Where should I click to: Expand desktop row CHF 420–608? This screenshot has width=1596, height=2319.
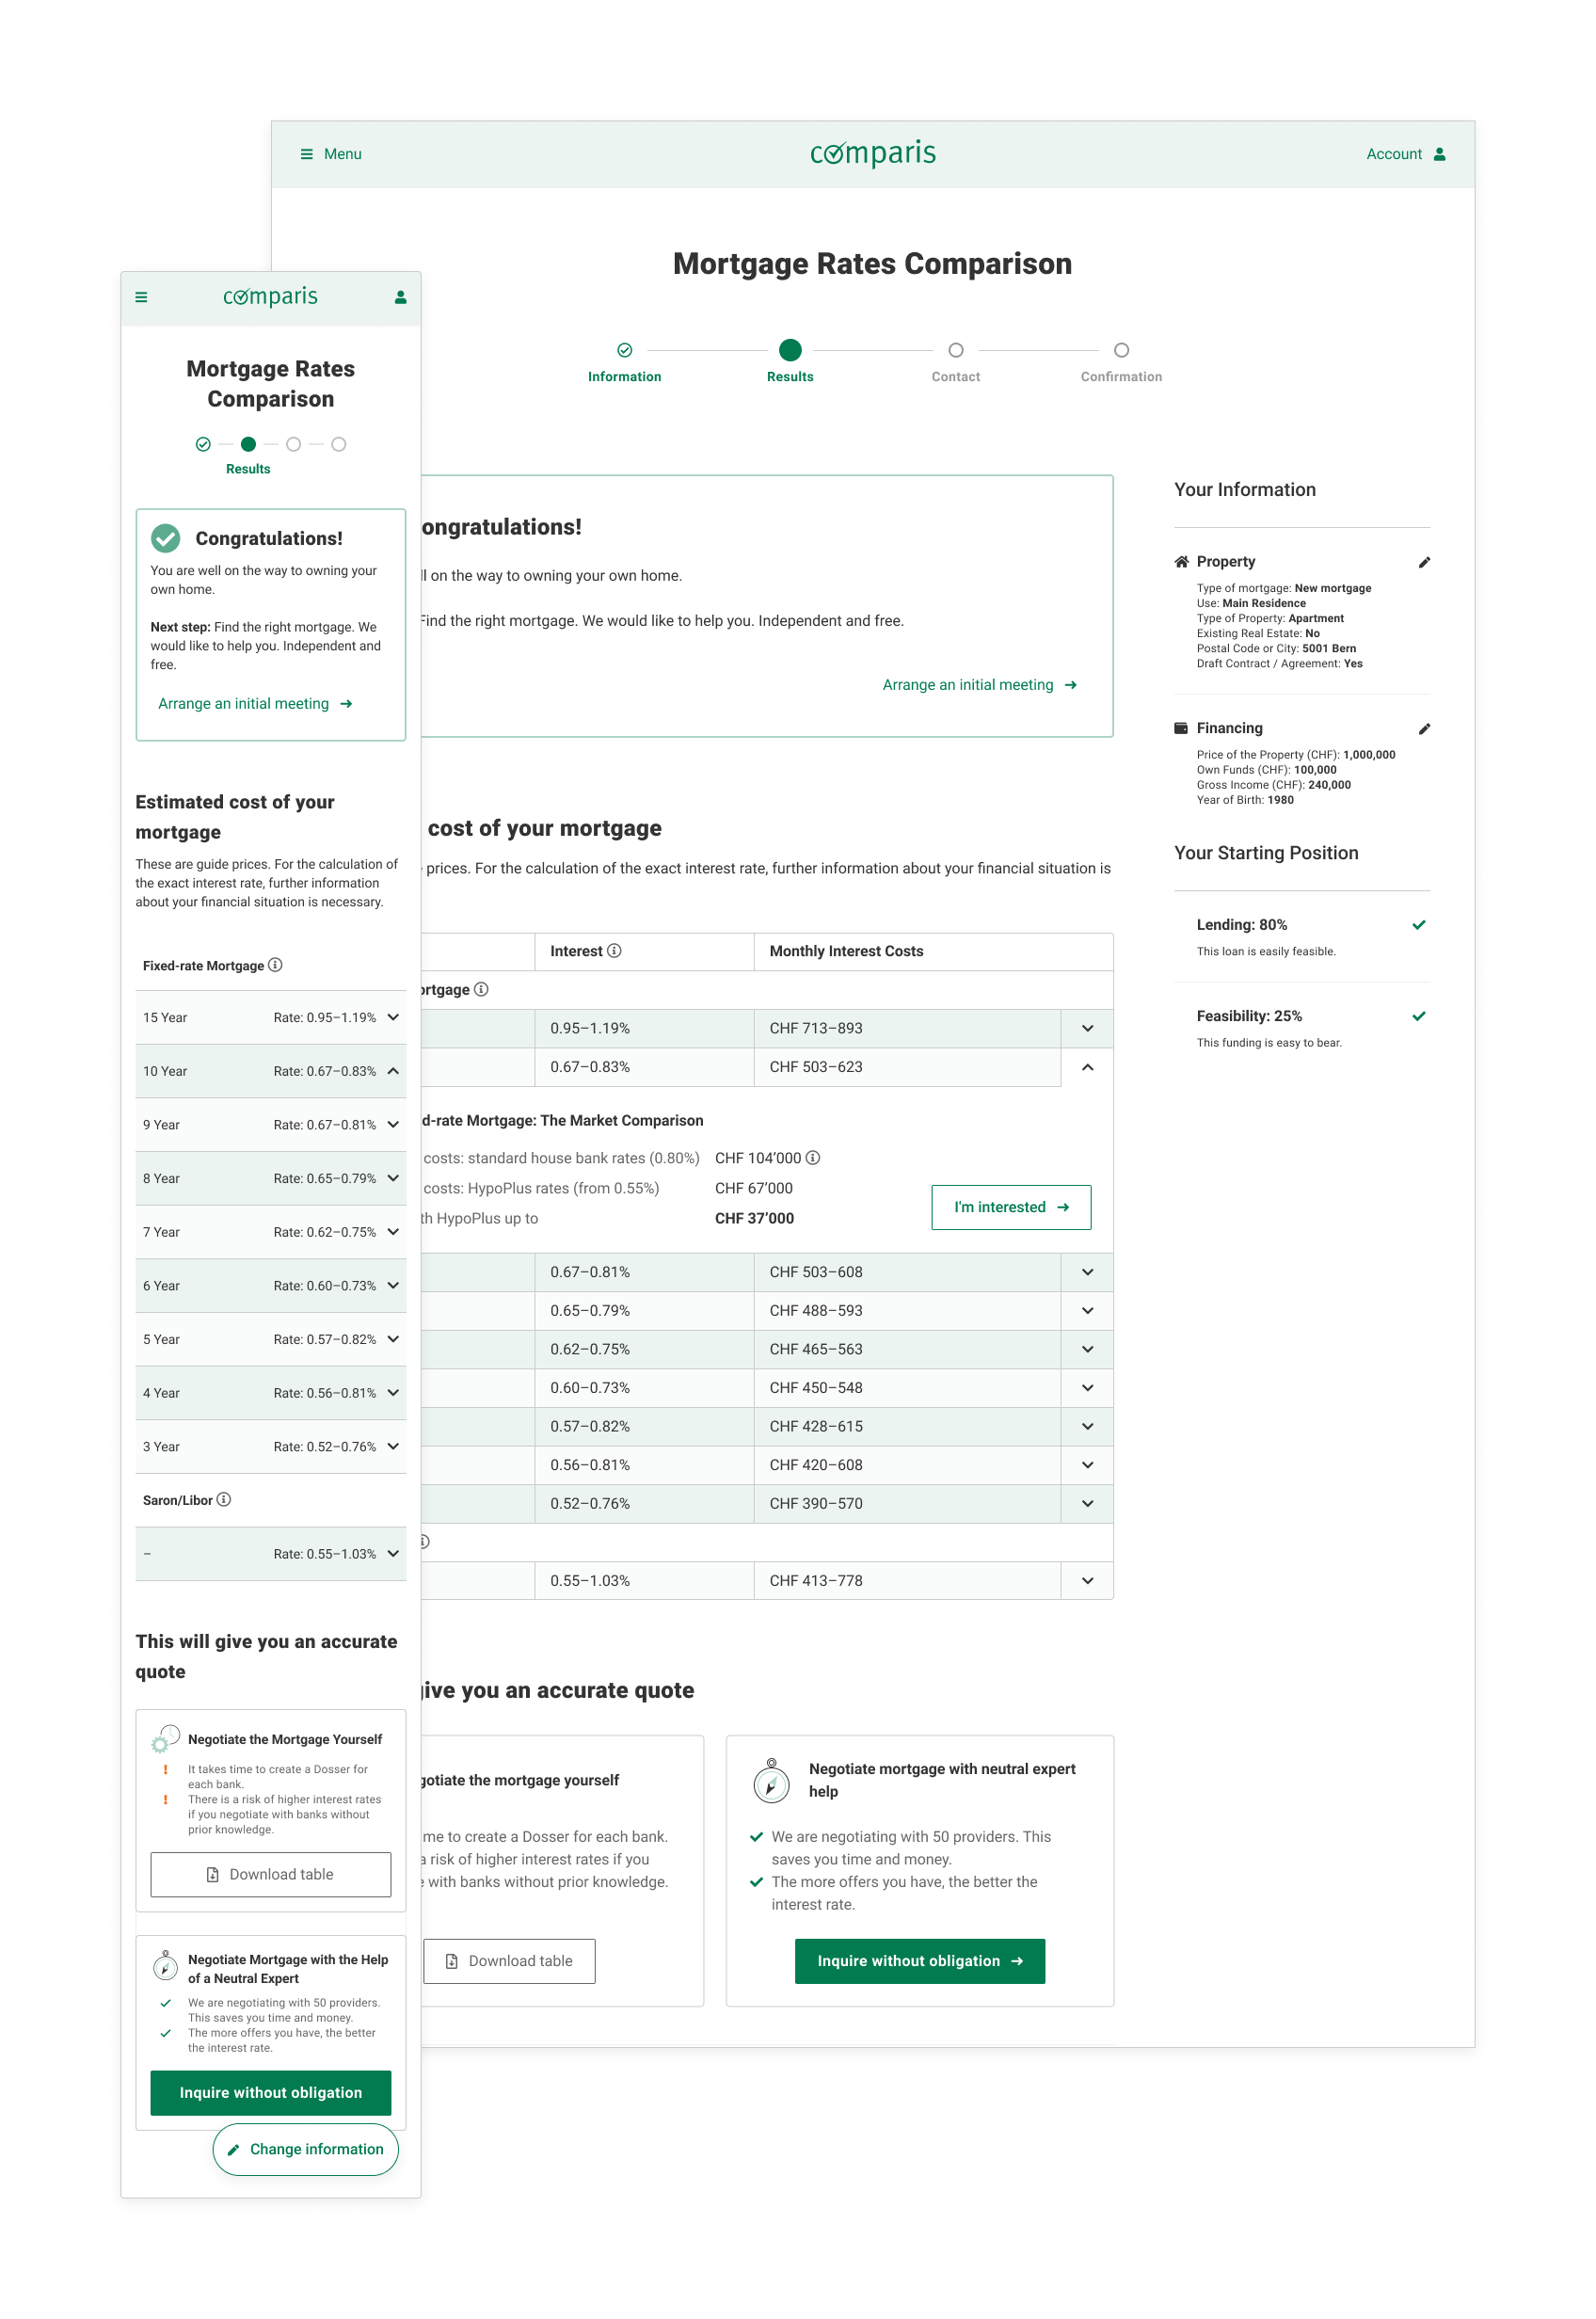click(1088, 1465)
